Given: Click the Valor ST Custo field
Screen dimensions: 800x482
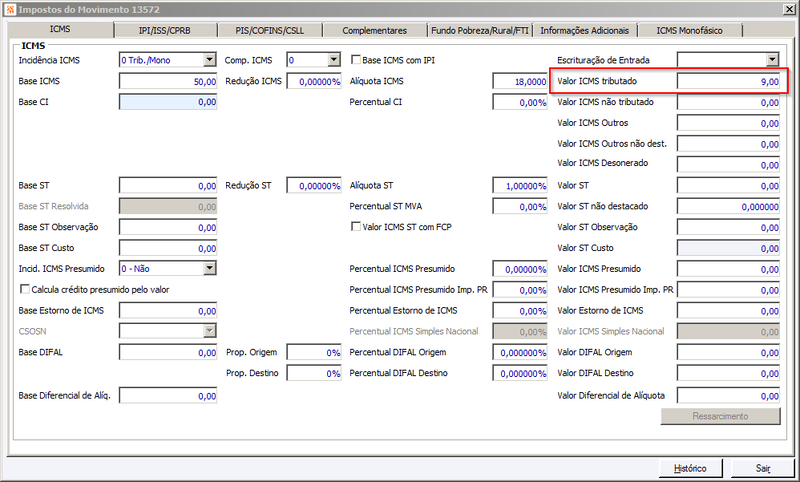Looking at the screenshot, I should [729, 248].
